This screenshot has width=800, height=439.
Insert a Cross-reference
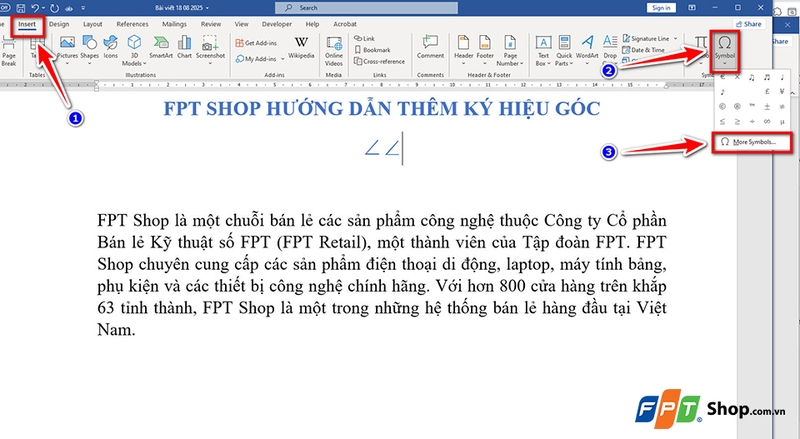[380, 61]
